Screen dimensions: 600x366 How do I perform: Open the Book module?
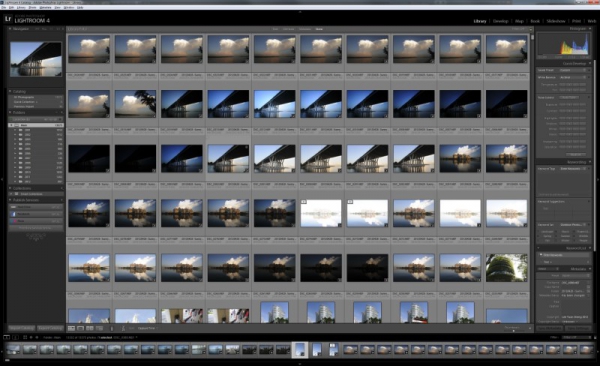(535, 21)
